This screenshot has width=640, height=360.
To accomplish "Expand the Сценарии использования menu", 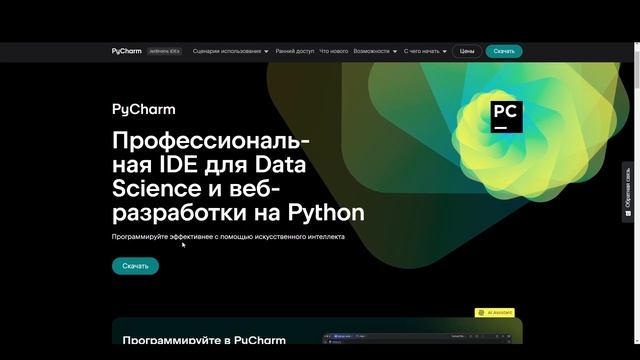I will click(x=231, y=51).
